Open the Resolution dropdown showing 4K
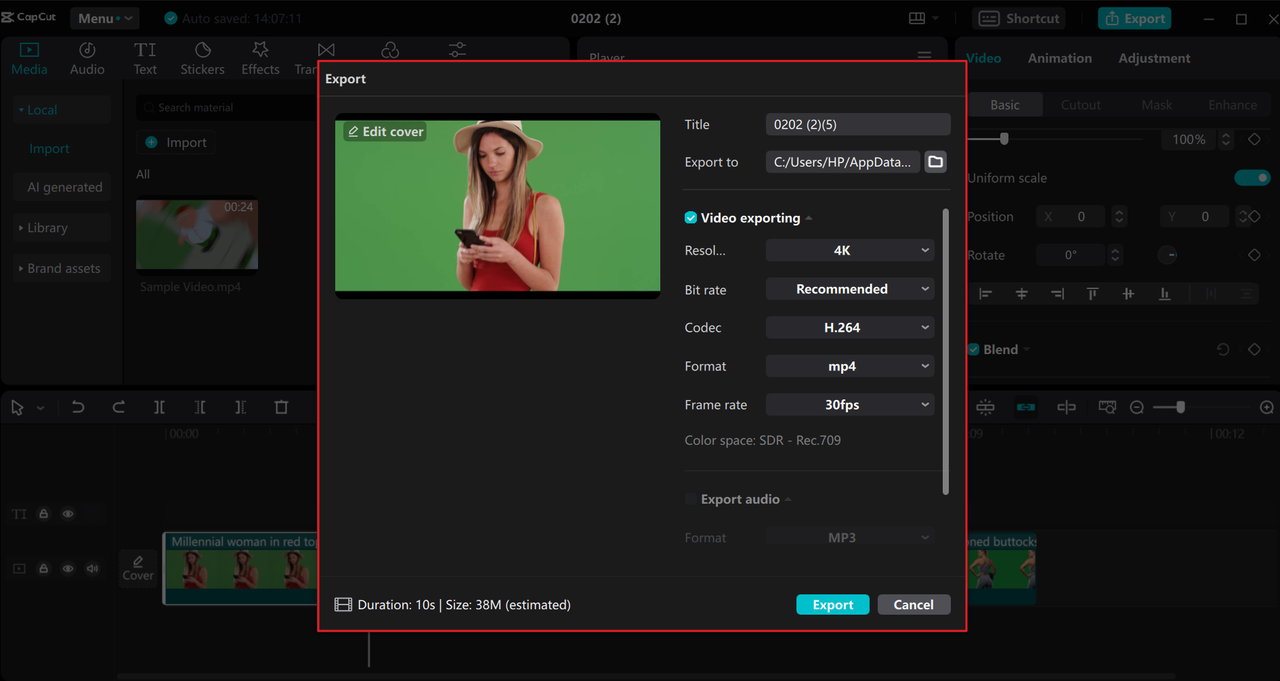1280x681 pixels. [x=850, y=250]
